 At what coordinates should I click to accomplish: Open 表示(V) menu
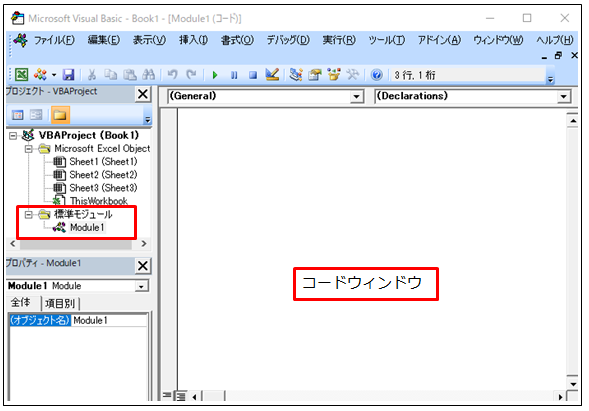(x=149, y=40)
